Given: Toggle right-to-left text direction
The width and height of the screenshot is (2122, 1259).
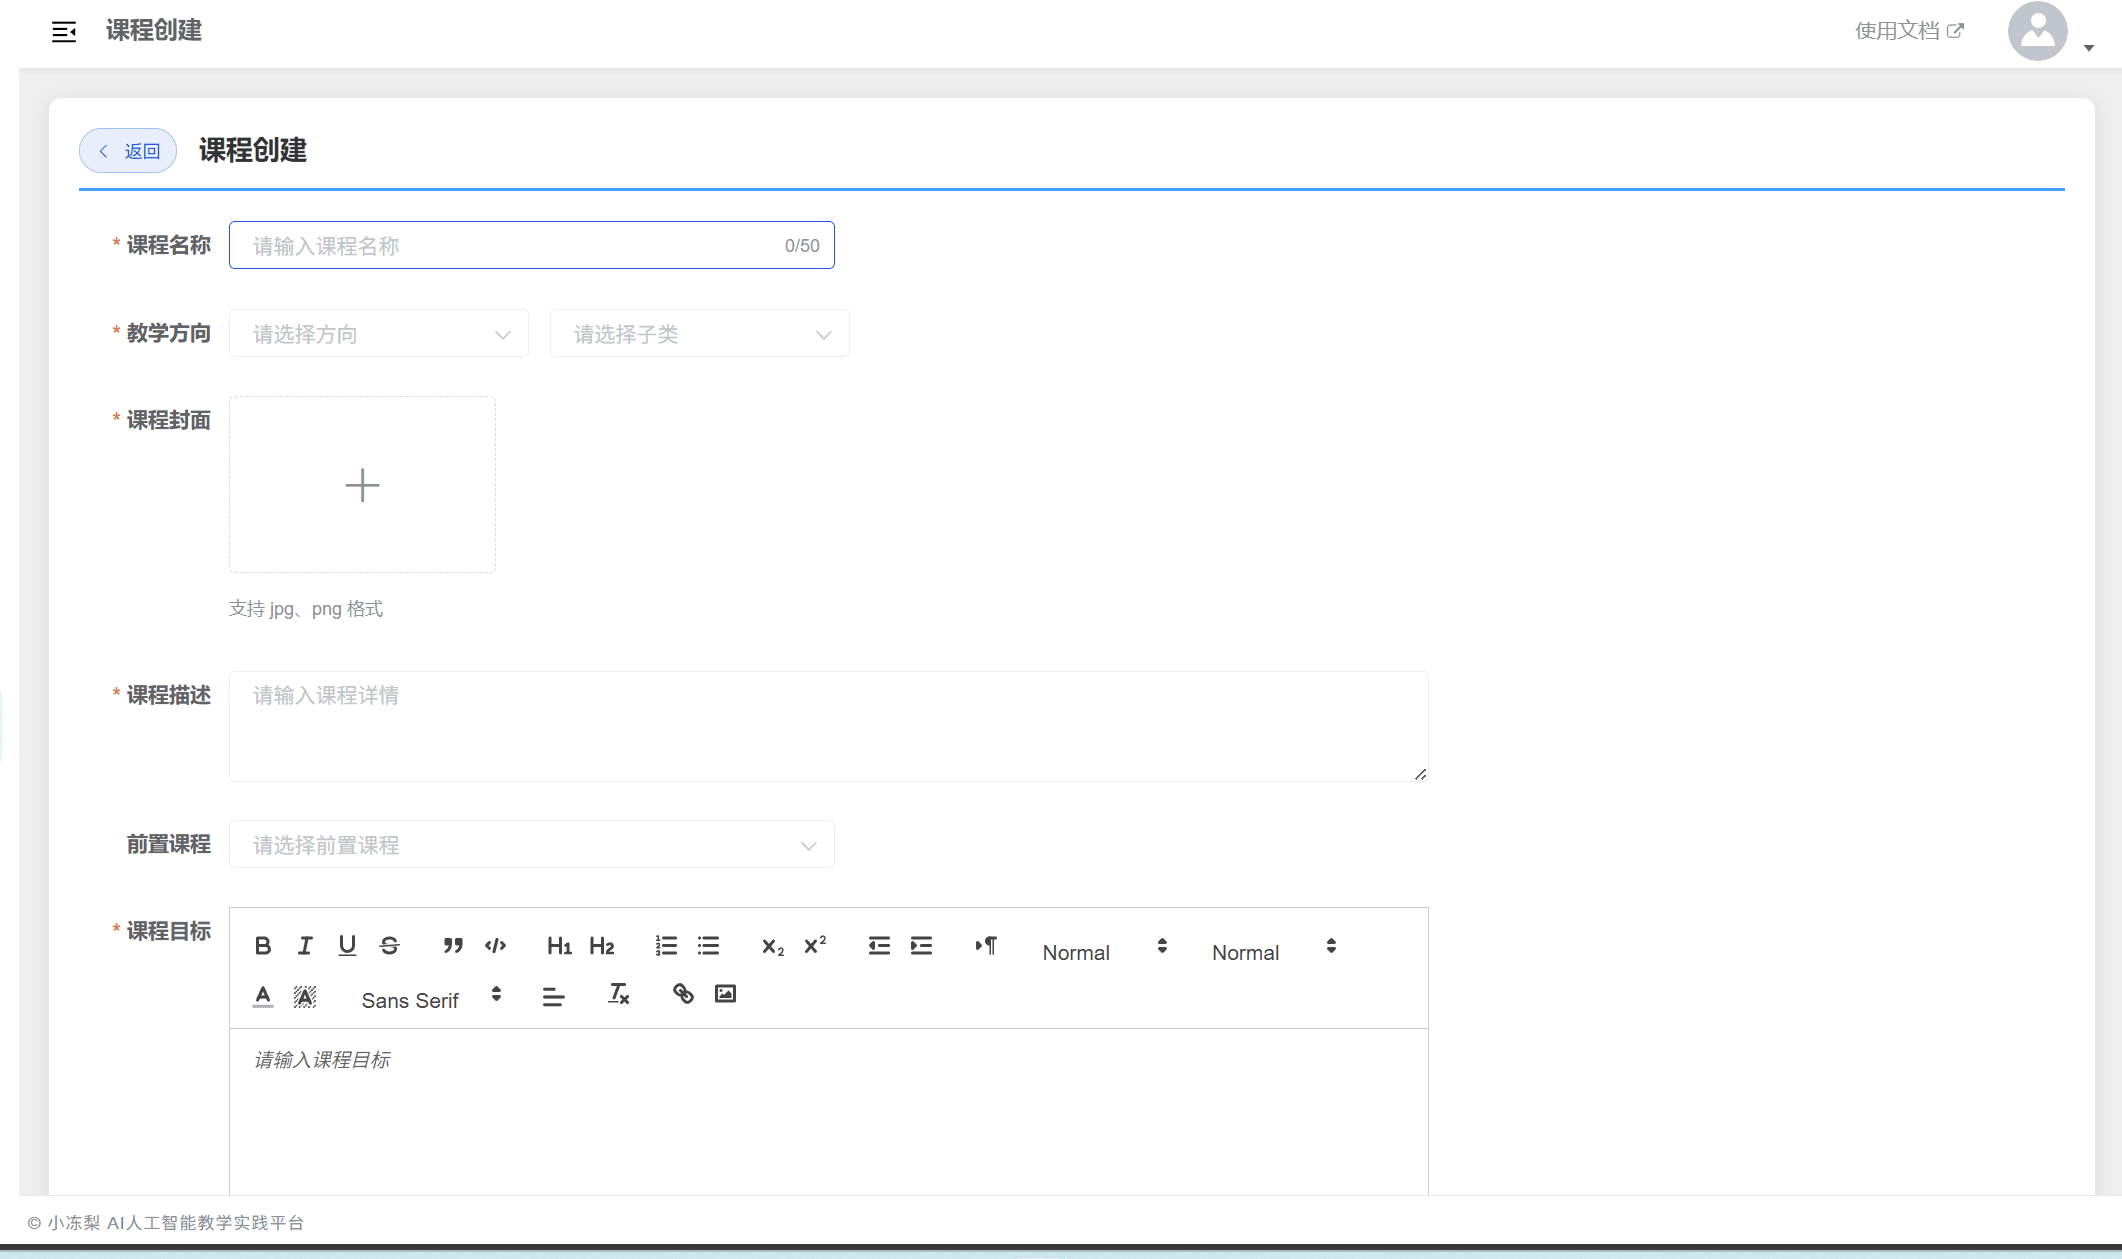Looking at the screenshot, I should tap(986, 946).
